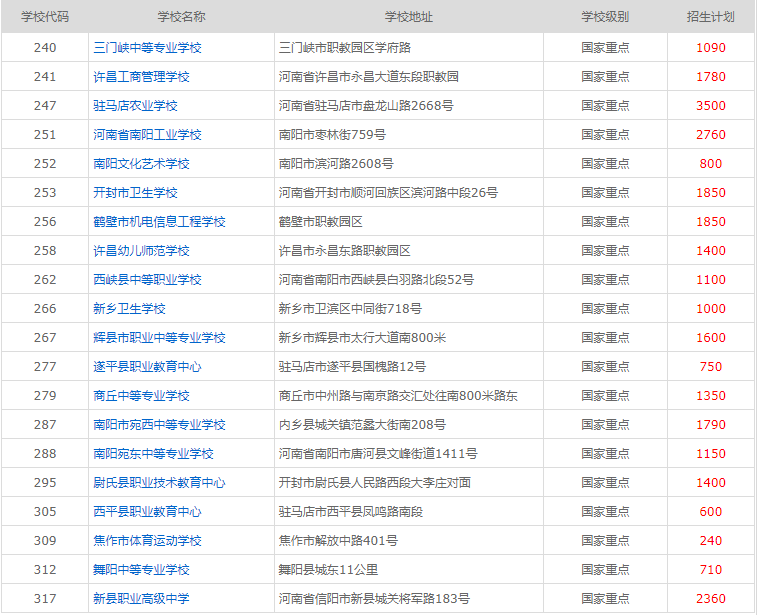Select the 河南省南阳工业学校 link
Viewport: 758px width, 615px height.
pyautogui.click(x=147, y=134)
